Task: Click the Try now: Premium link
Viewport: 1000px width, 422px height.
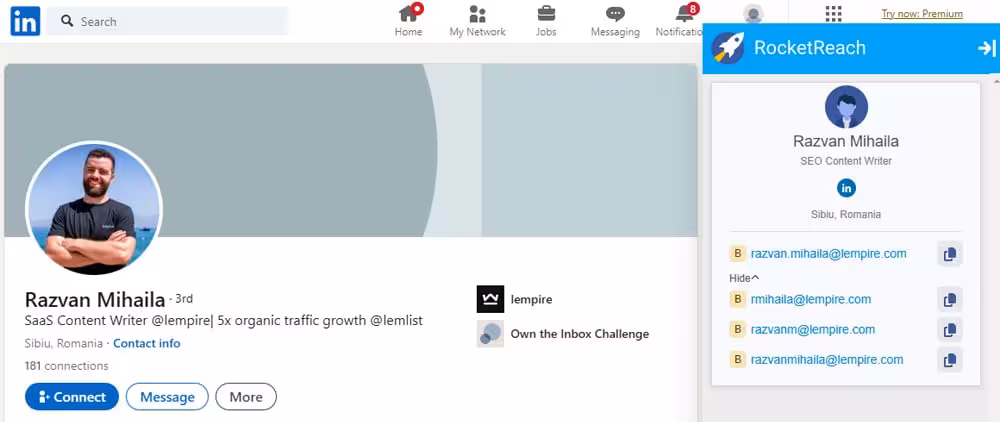Action: click(922, 14)
